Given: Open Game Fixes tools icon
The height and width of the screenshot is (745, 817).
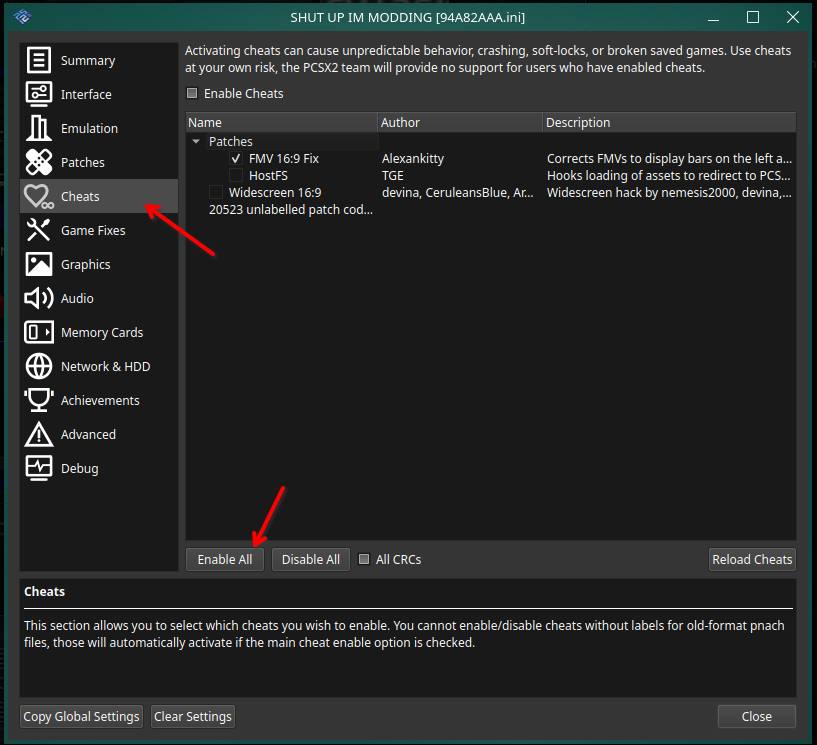Looking at the screenshot, I should (39, 230).
